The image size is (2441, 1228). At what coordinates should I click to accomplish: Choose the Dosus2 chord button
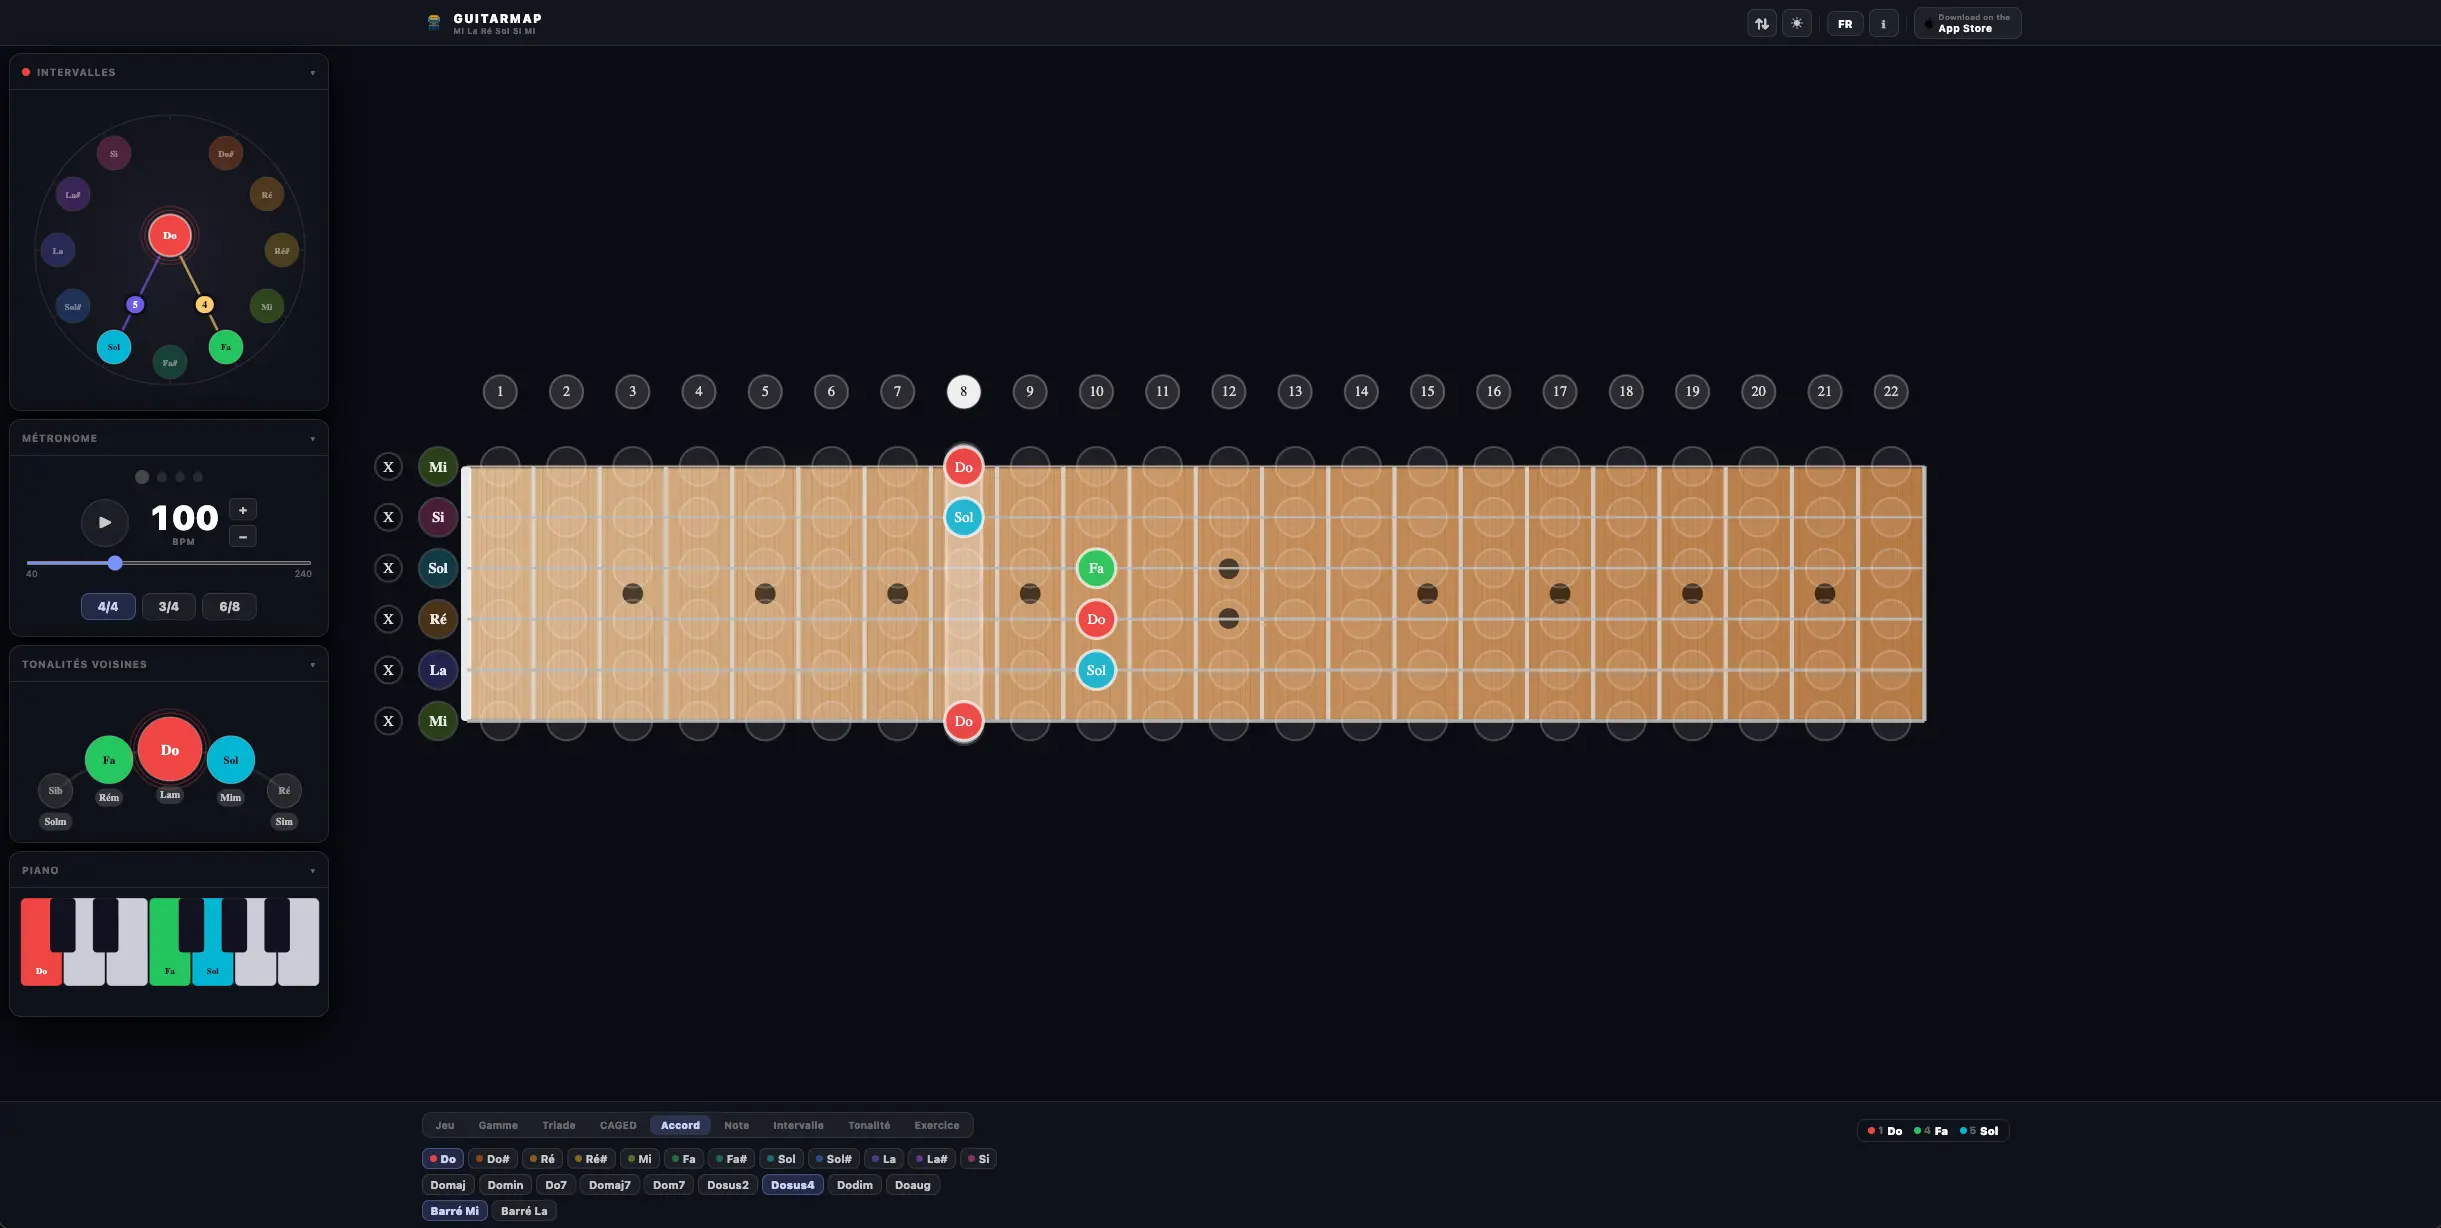tap(728, 1185)
